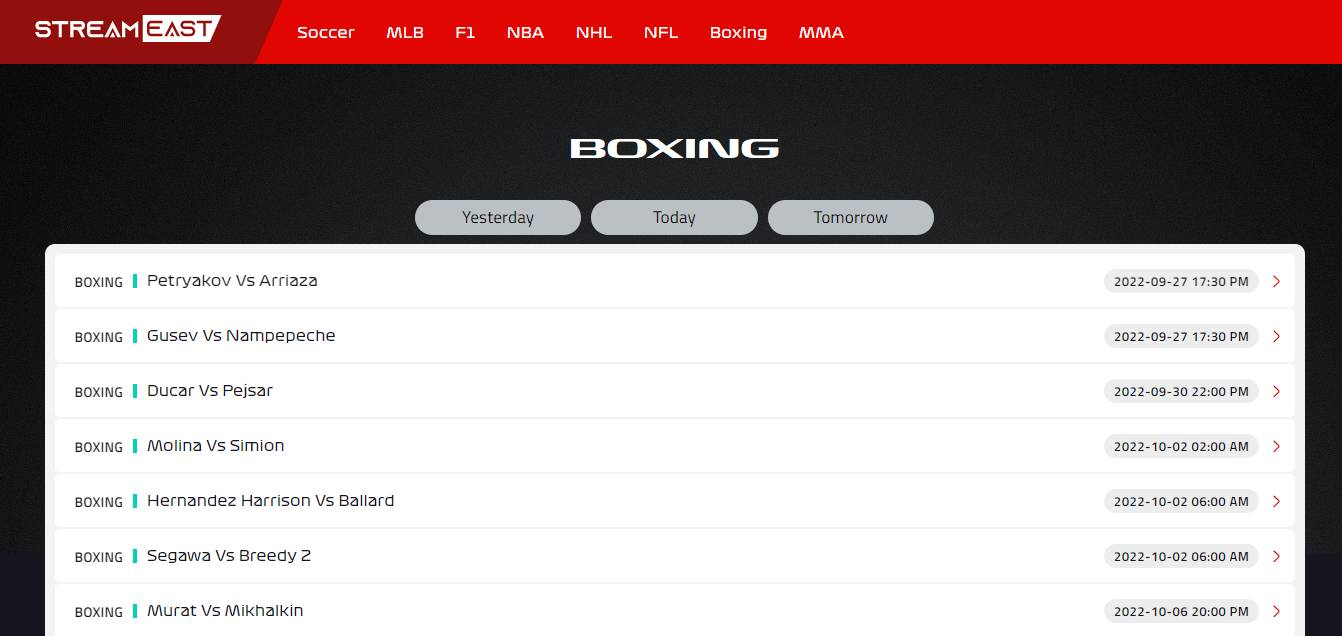The height and width of the screenshot is (636, 1342).
Task: Click the 2022-09-27 17:30 PM time on Gusev row
Action: click(1181, 337)
